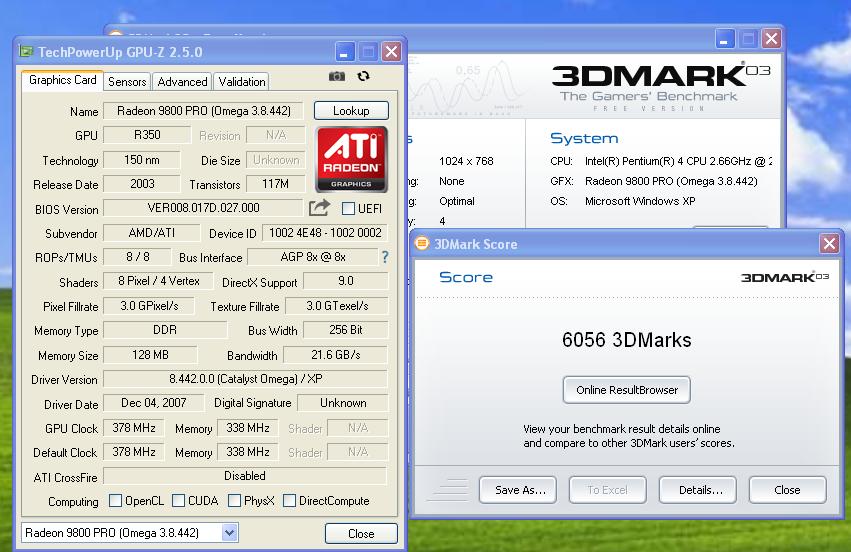
Task: Click the OS Microsoft Windows XP line
Action: (x=623, y=201)
